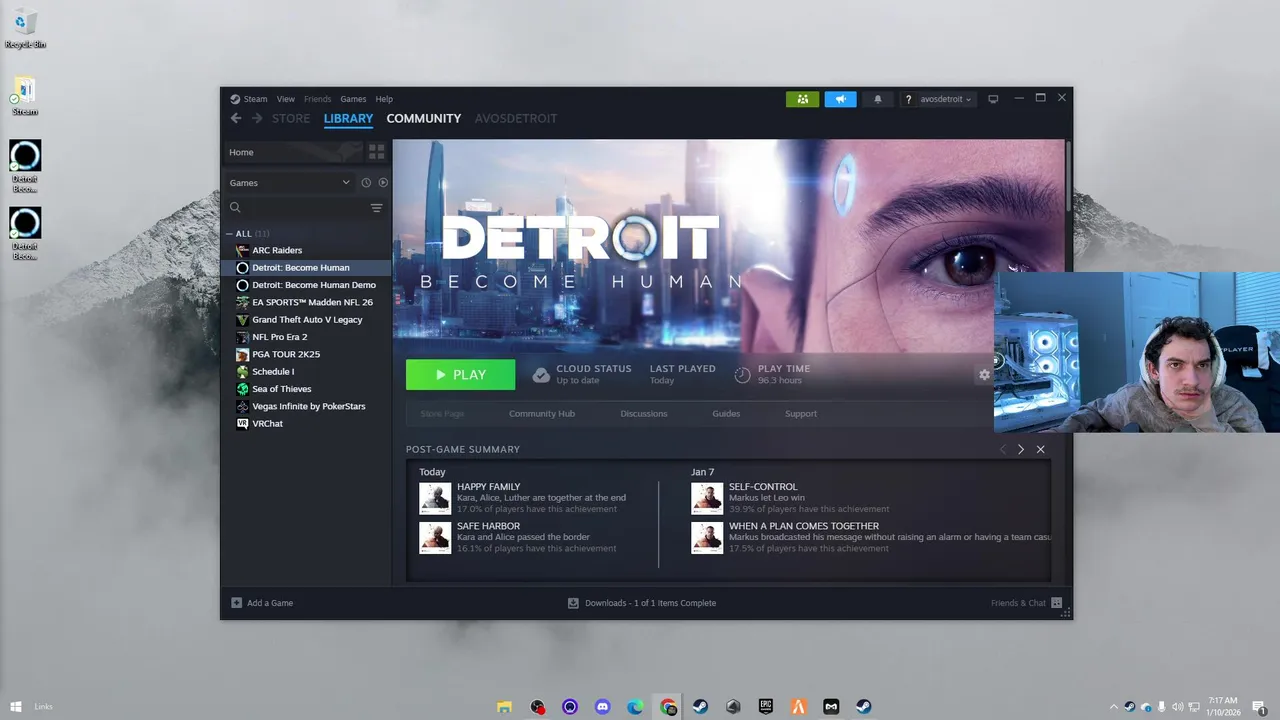
Task: Open the Guides link
Action: pyautogui.click(x=726, y=414)
